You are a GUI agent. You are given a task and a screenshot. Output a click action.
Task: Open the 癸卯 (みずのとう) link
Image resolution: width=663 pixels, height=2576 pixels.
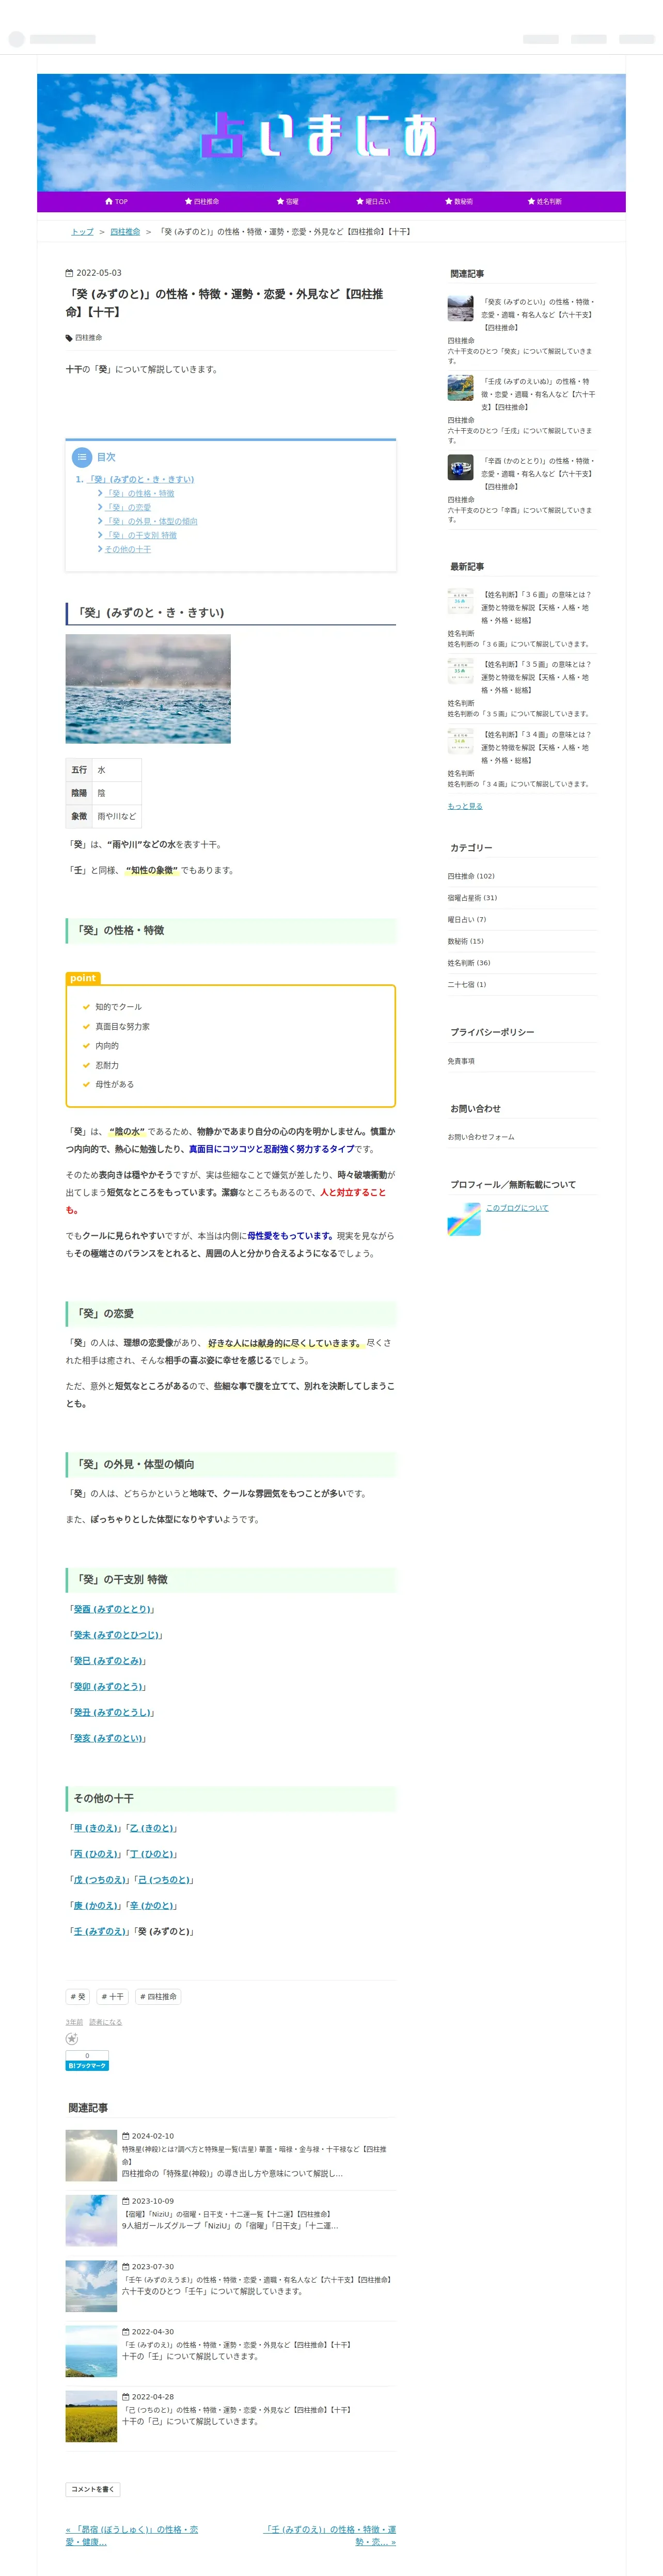pyautogui.click(x=108, y=1687)
